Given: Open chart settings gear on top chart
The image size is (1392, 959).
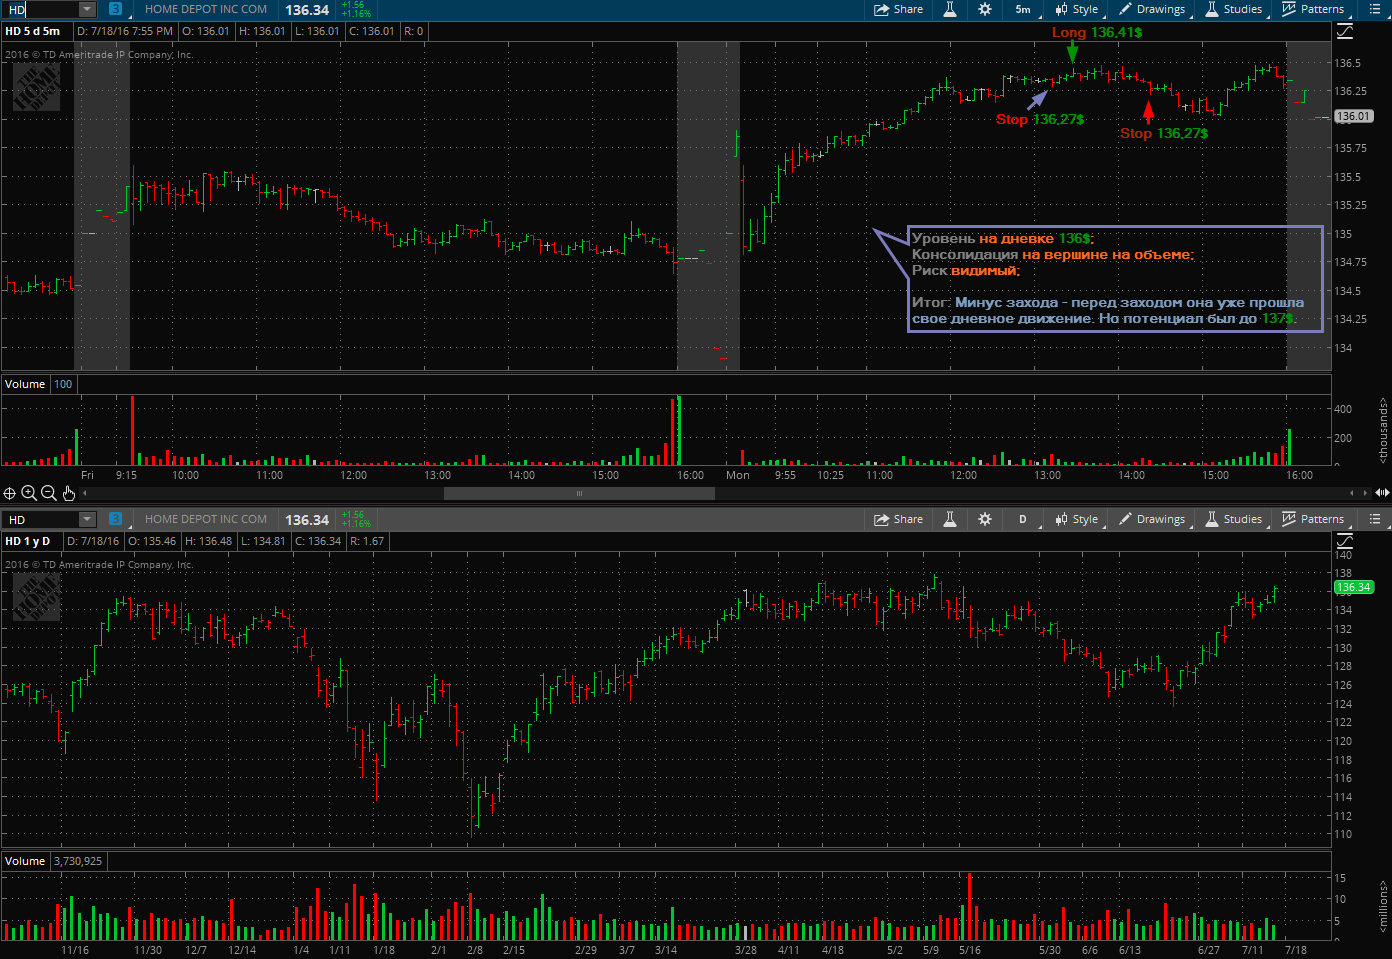Looking at the screenshot, I should [985, 9].
